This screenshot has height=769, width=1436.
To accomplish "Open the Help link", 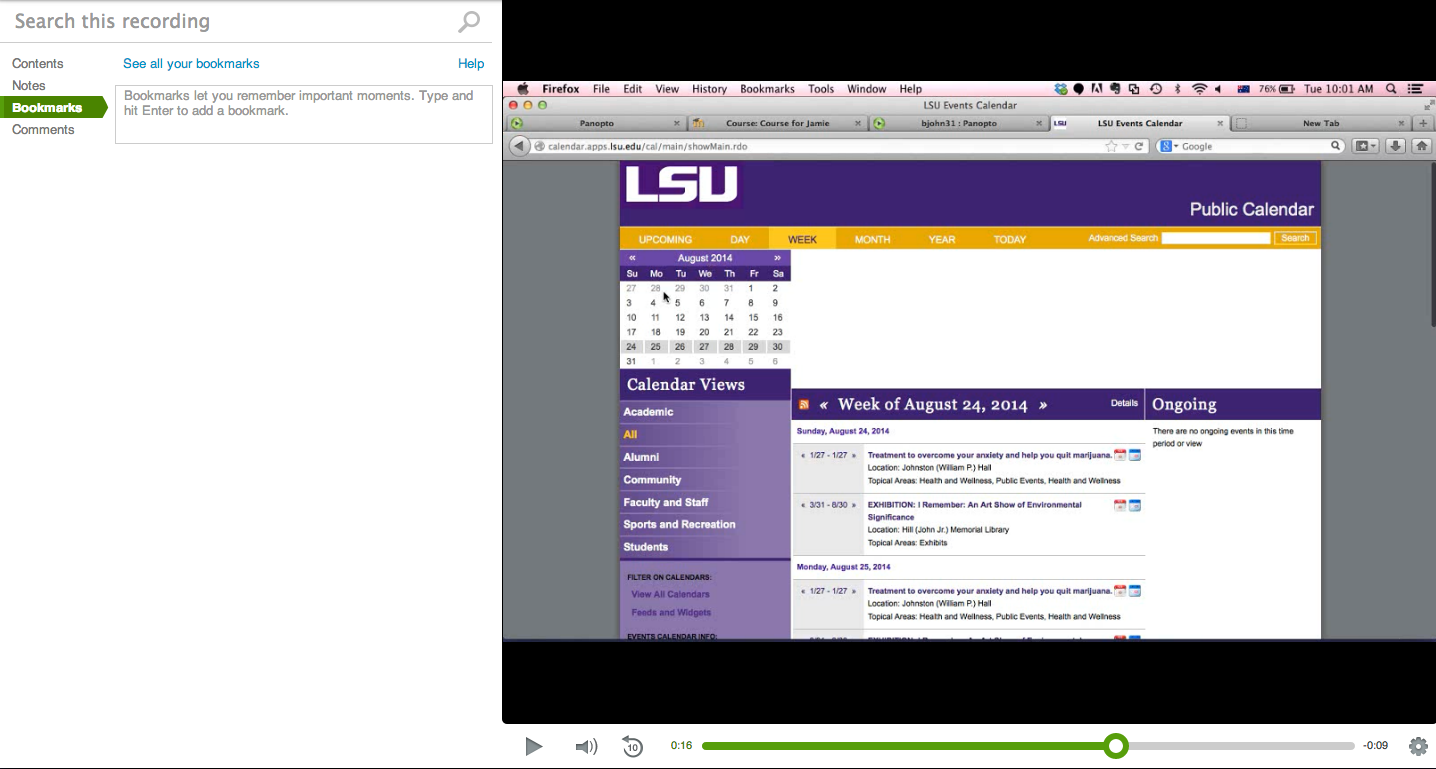I will point(471,63).
